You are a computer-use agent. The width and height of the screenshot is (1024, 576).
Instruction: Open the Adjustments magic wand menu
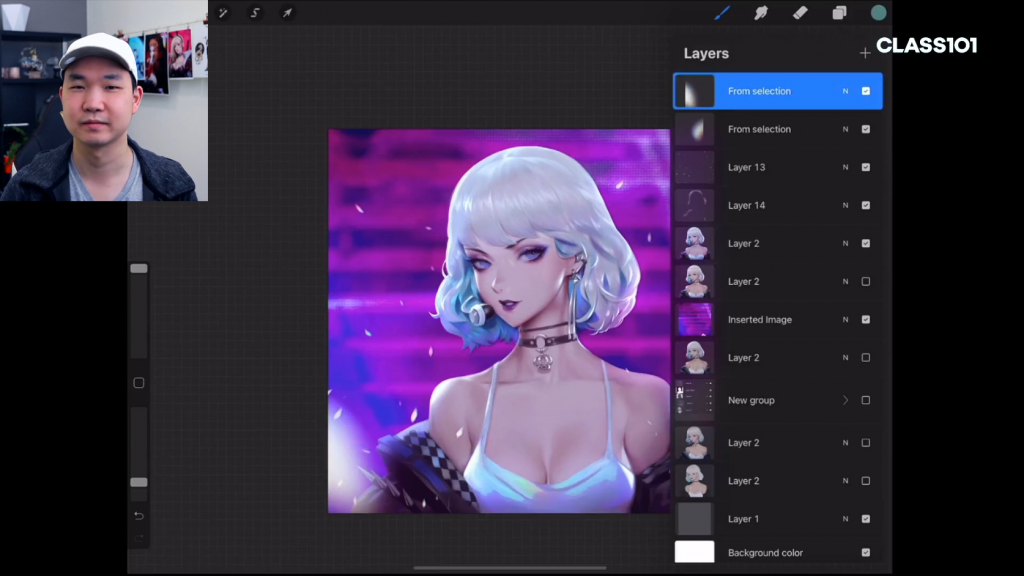pyautogui.click(x=223, y=13)
